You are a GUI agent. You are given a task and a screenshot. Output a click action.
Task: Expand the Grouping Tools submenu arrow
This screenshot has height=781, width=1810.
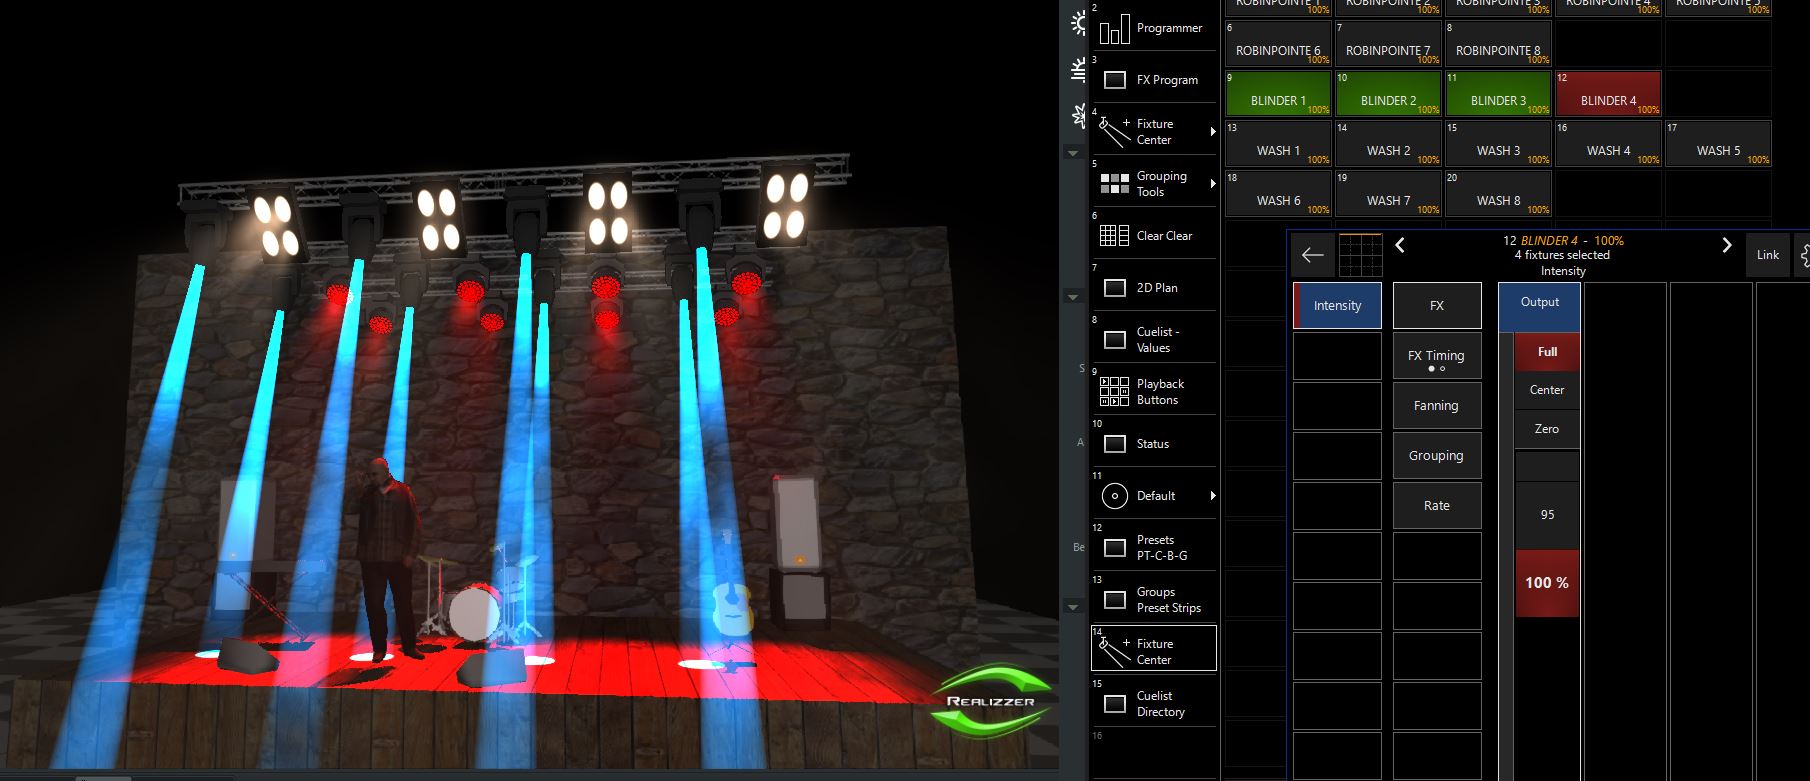click(x=1213, y=184)
